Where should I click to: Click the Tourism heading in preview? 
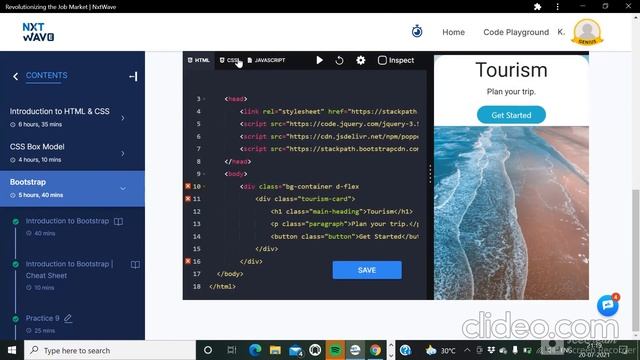point(511,70)
